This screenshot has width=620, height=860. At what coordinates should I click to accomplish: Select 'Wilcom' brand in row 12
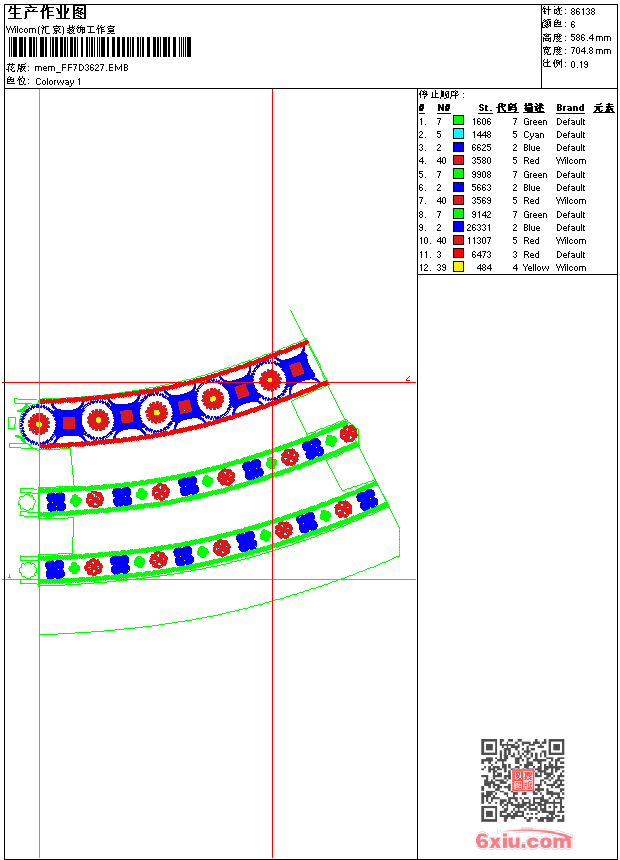(x=571, y=268)
